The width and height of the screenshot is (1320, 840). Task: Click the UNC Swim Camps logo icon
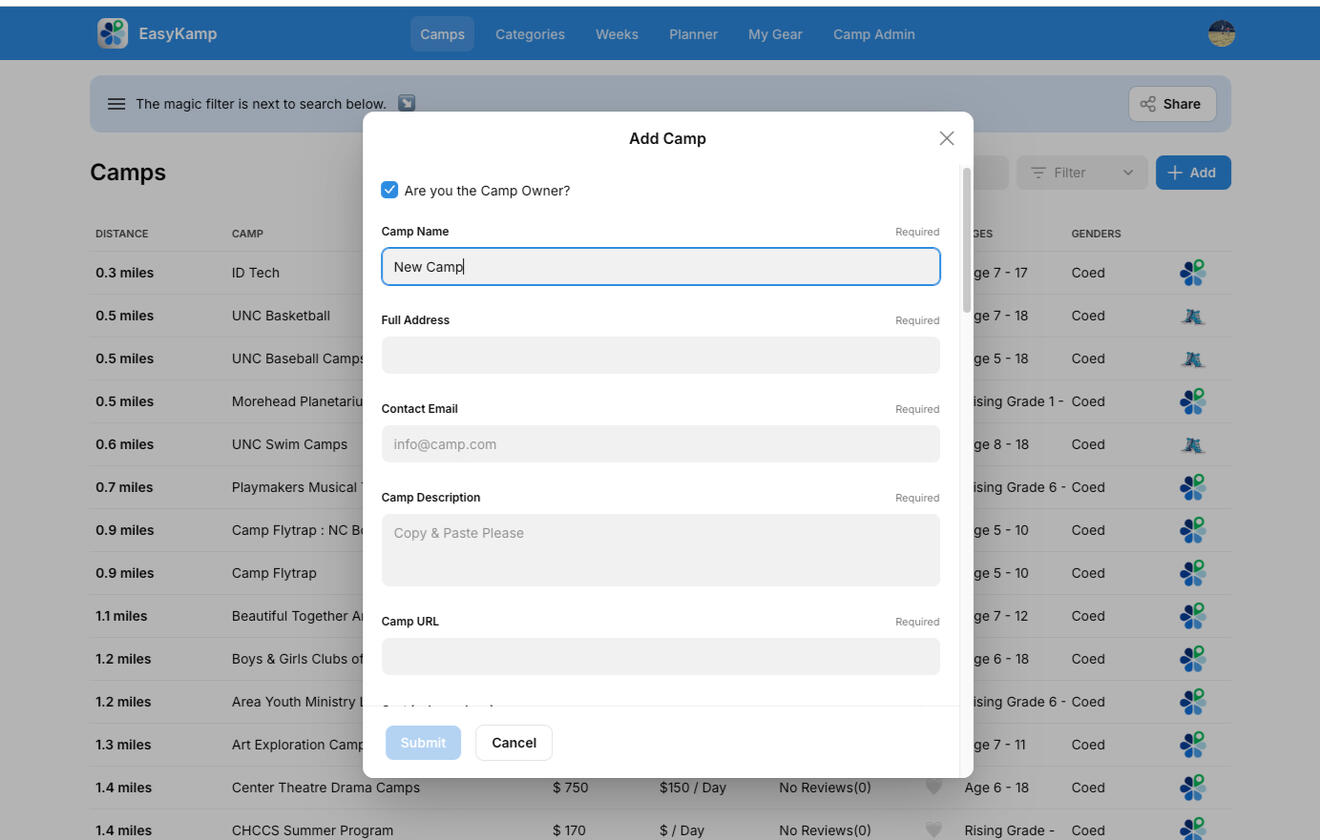[x=1192, y=445]
